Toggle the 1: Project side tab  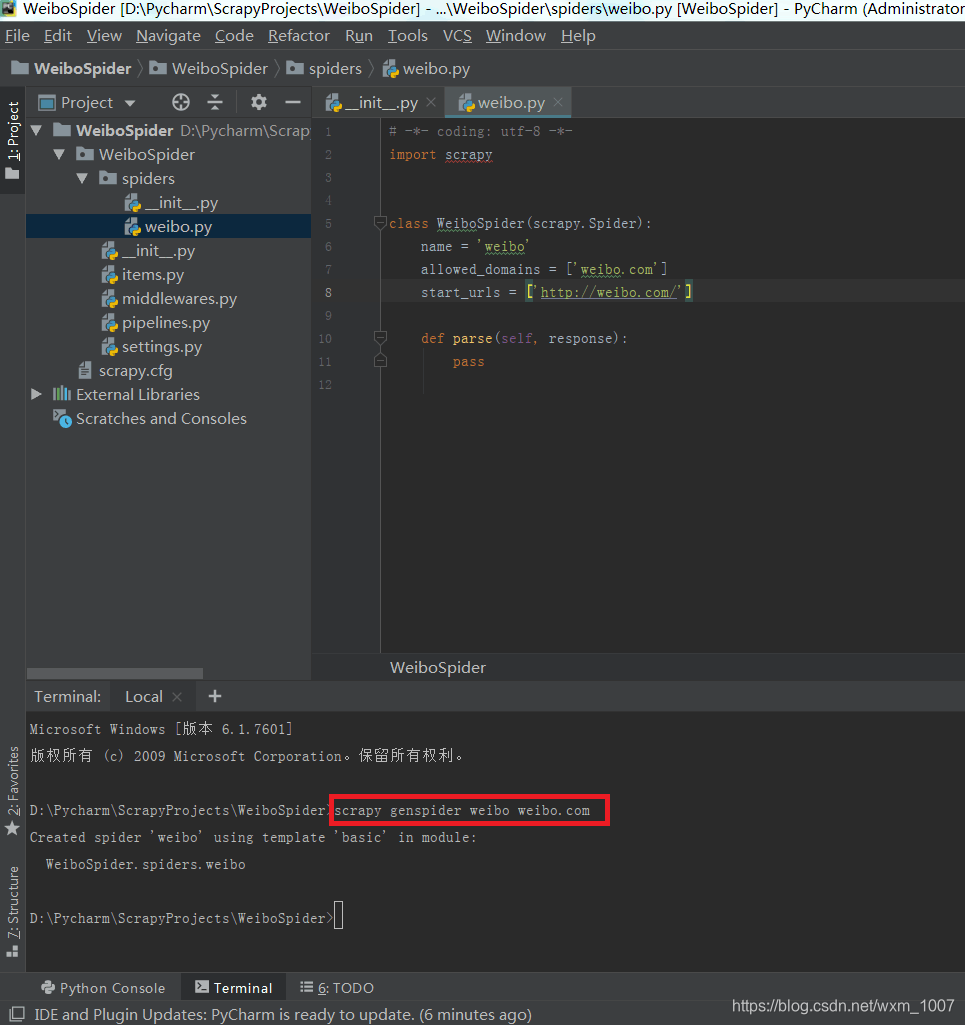[12, 141]
